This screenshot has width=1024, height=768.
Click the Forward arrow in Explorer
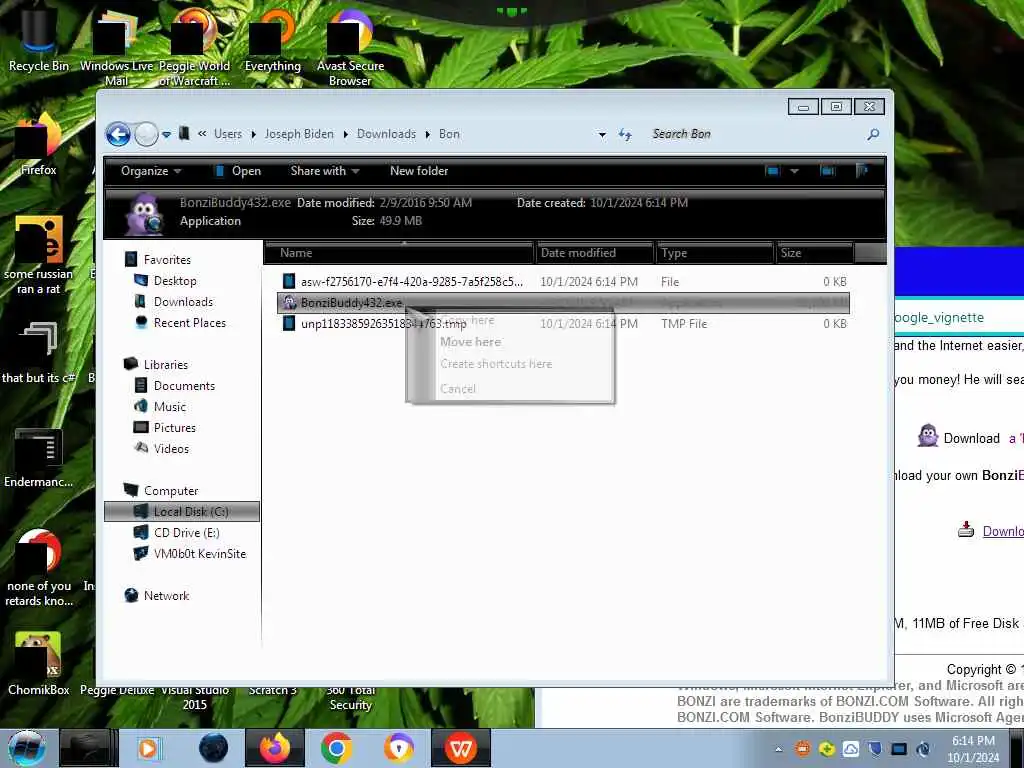point(146,135)
